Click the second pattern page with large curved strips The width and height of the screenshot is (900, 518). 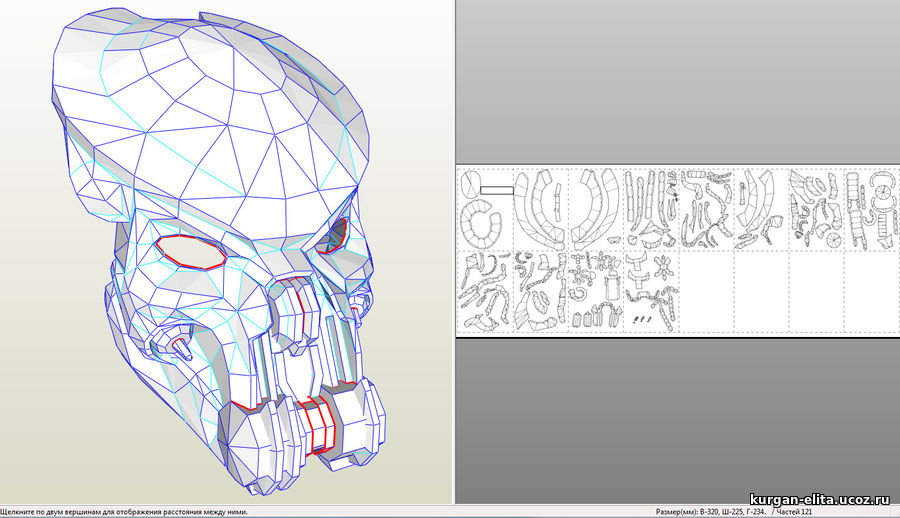pyautogui.click(x=541, y=208)
